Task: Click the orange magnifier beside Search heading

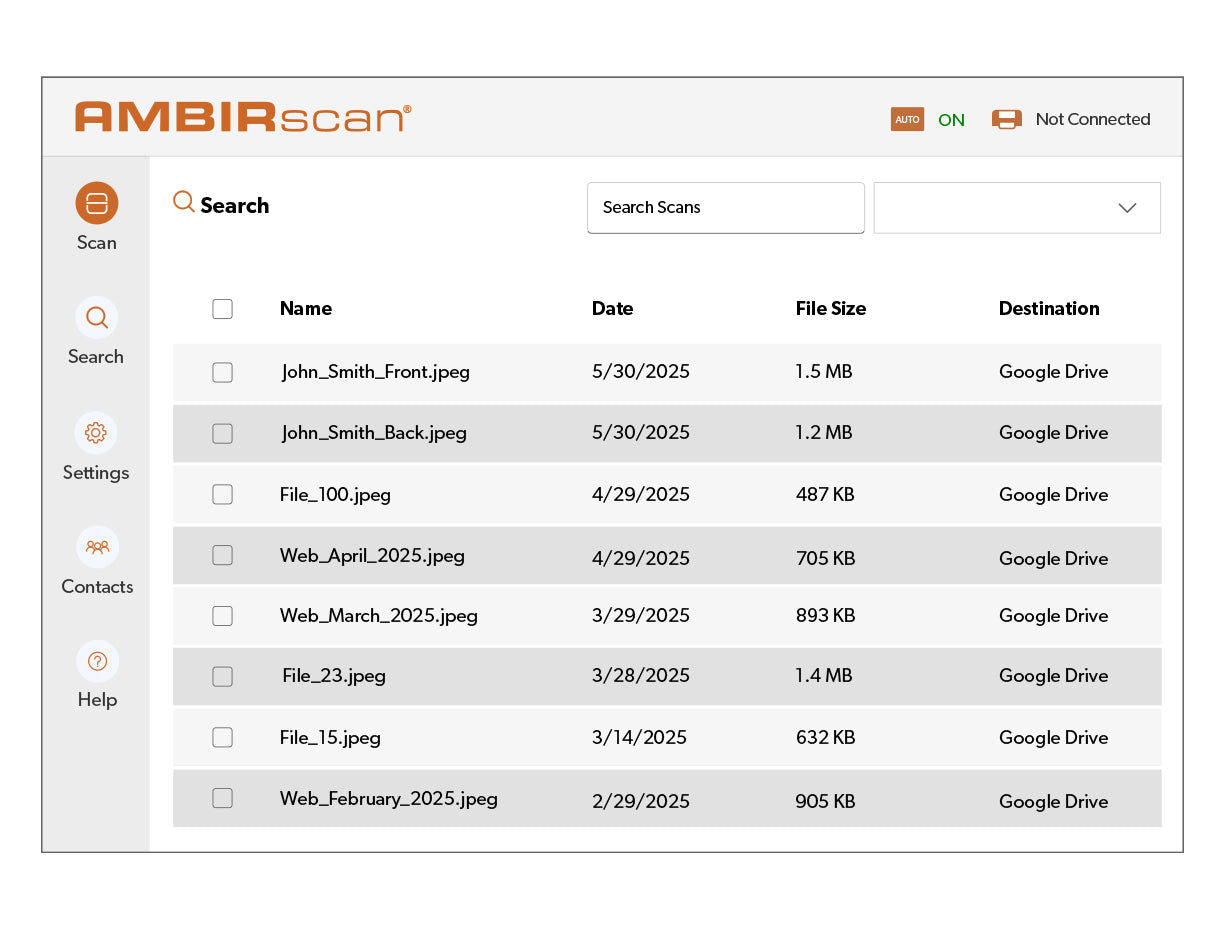Action: pyautogui.click(x=183, y=202)
